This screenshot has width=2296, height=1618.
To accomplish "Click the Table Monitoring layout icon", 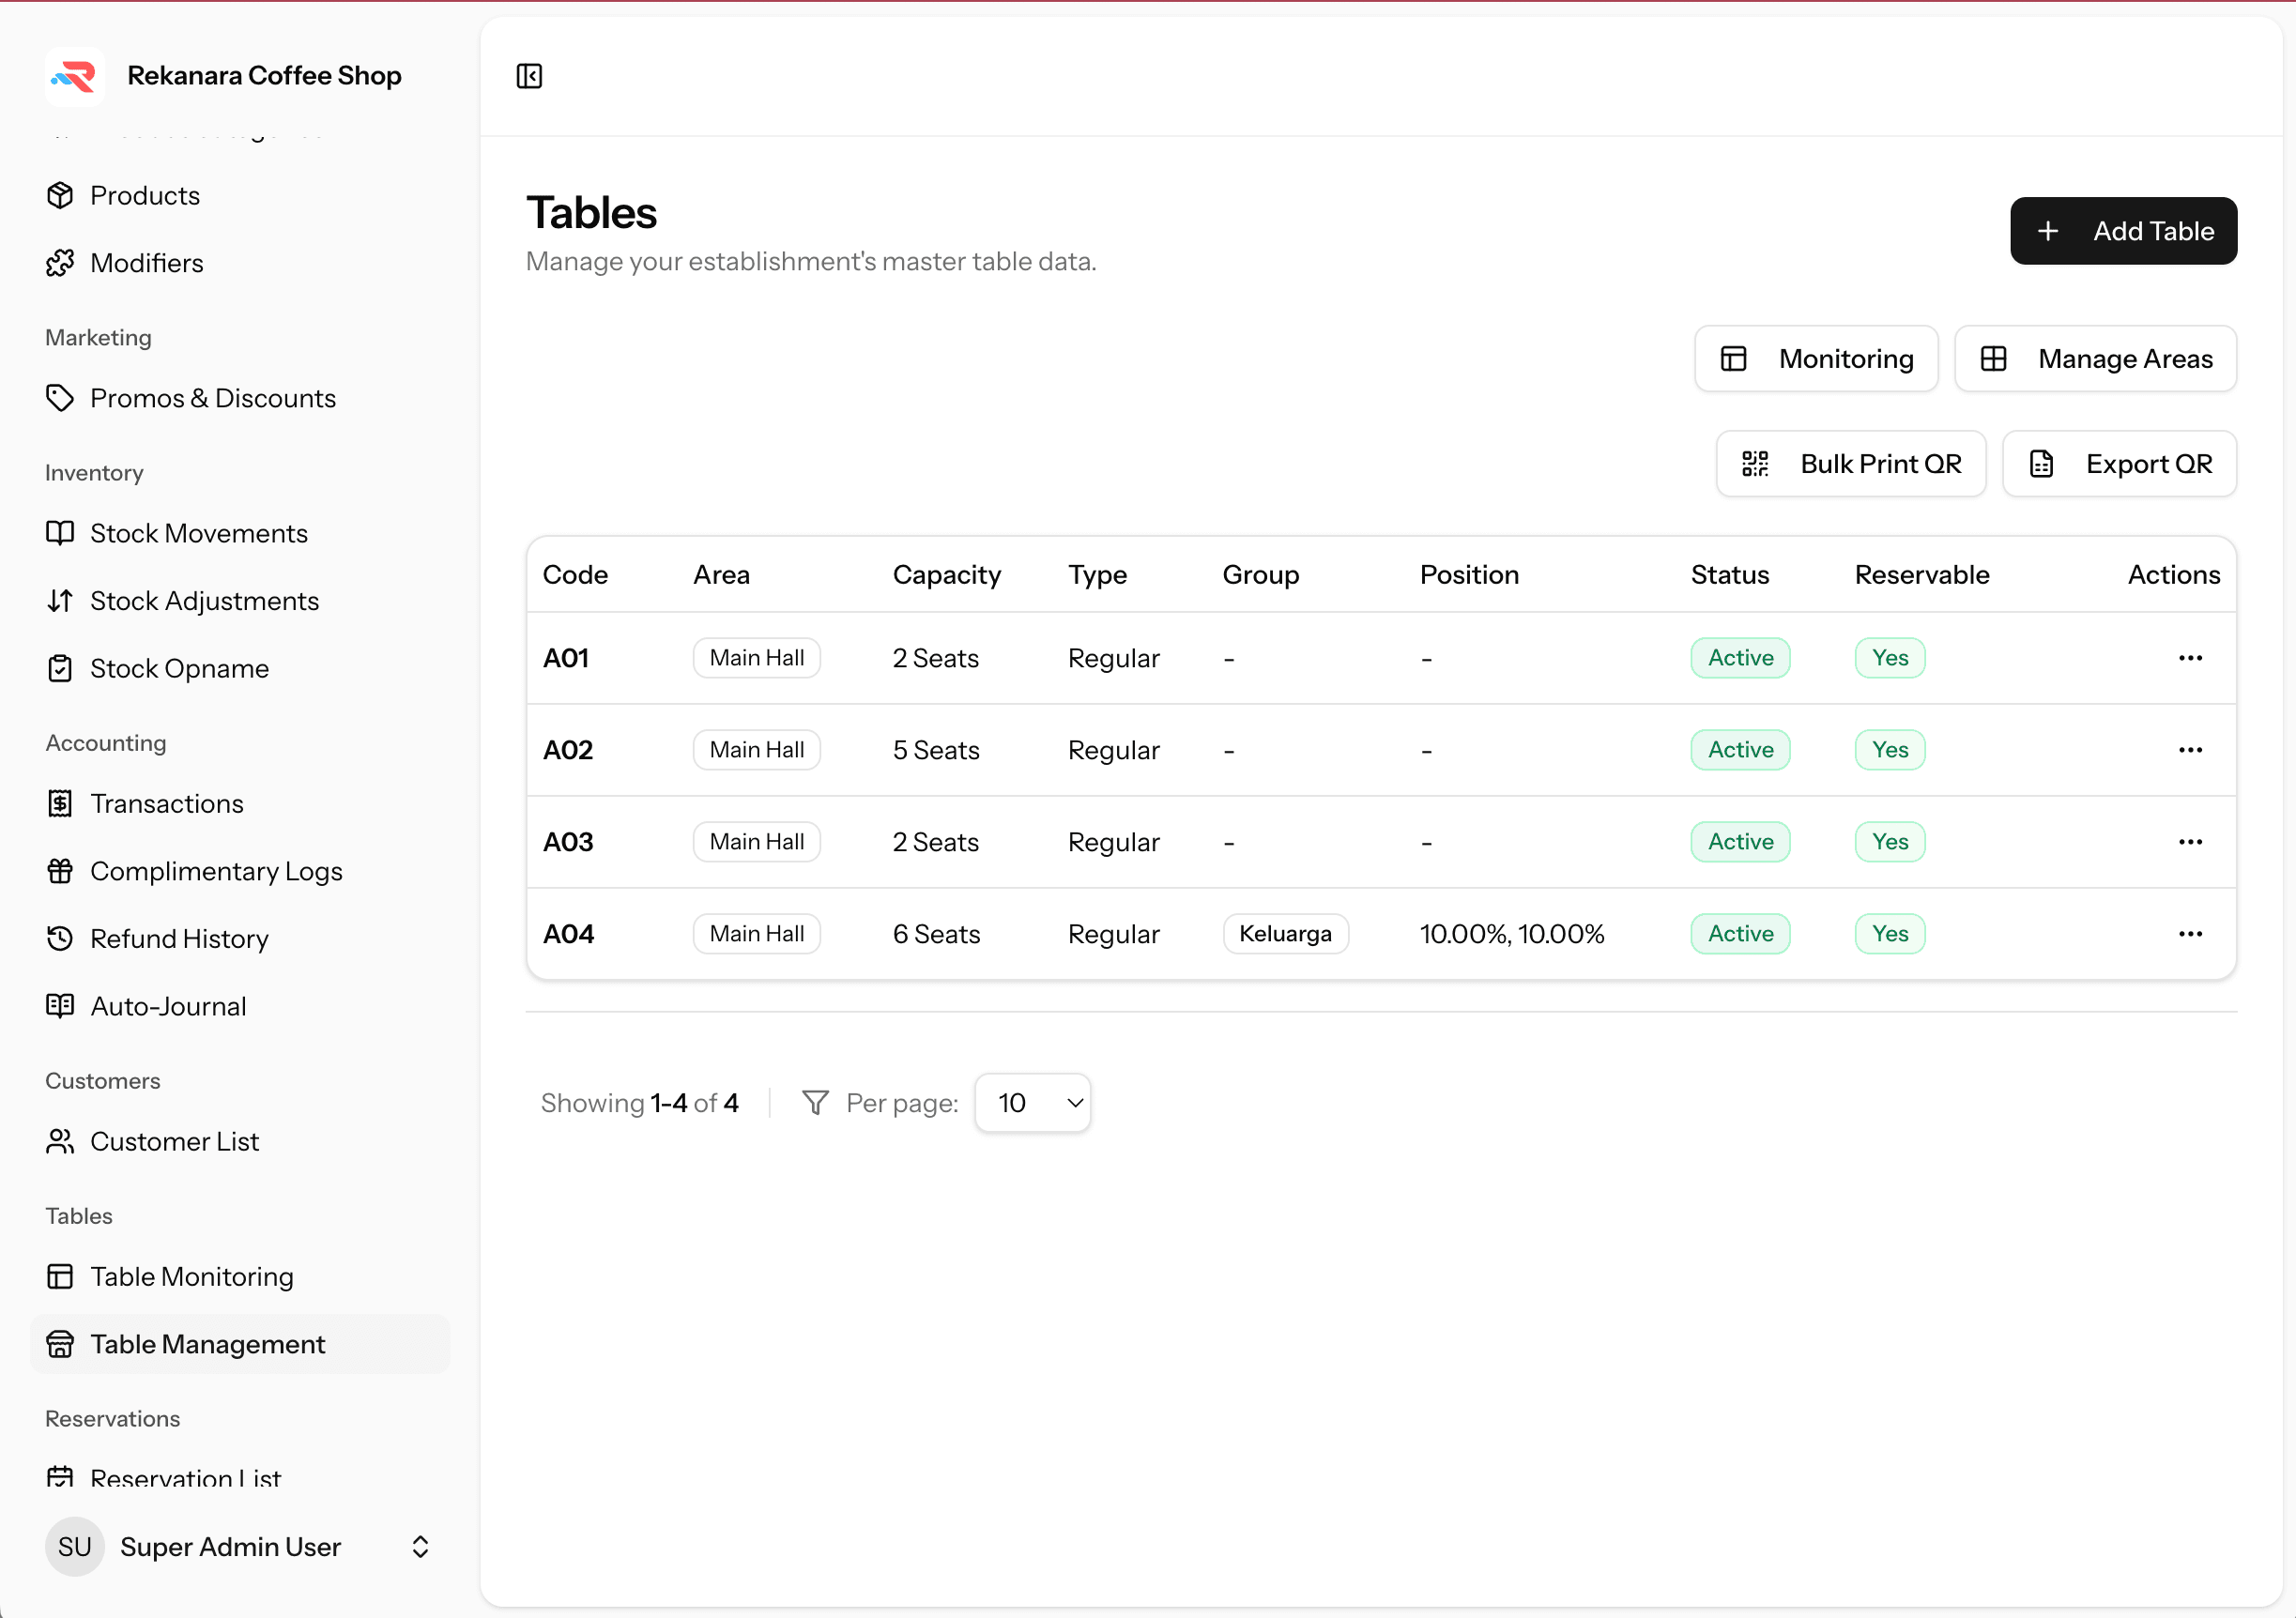I will click(x=60, y=1276).
